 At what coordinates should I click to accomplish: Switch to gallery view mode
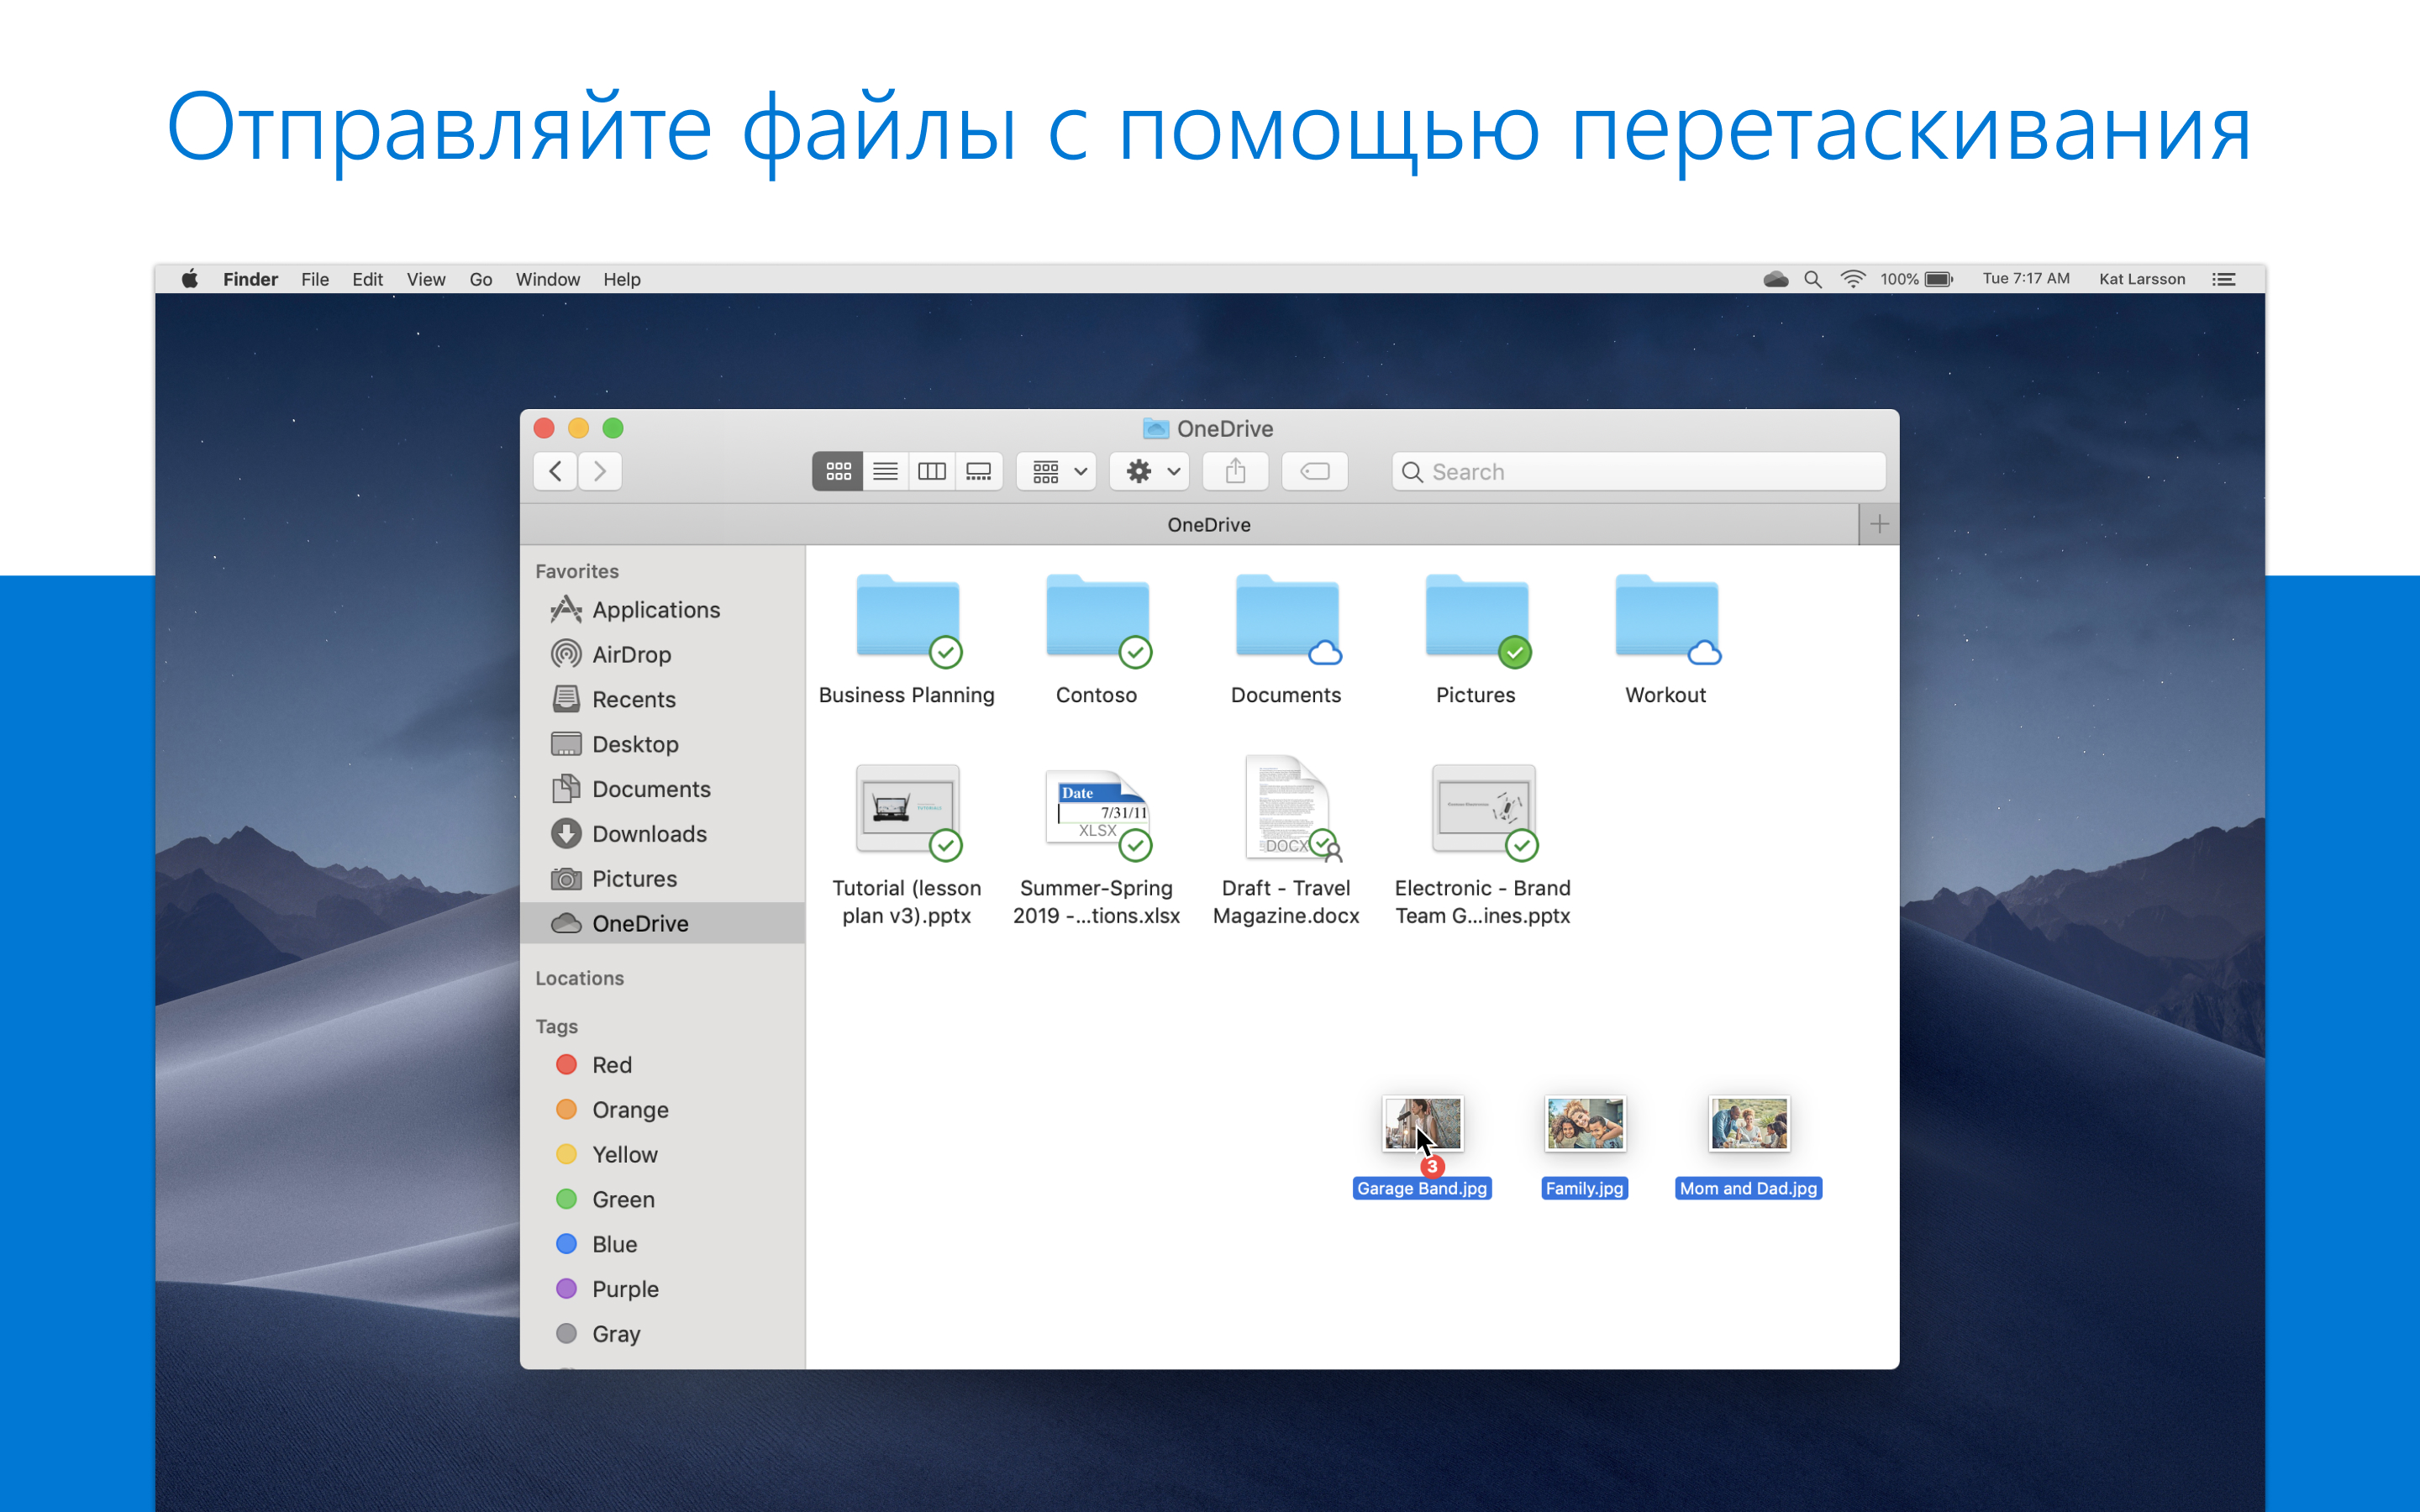coord(979,471)
